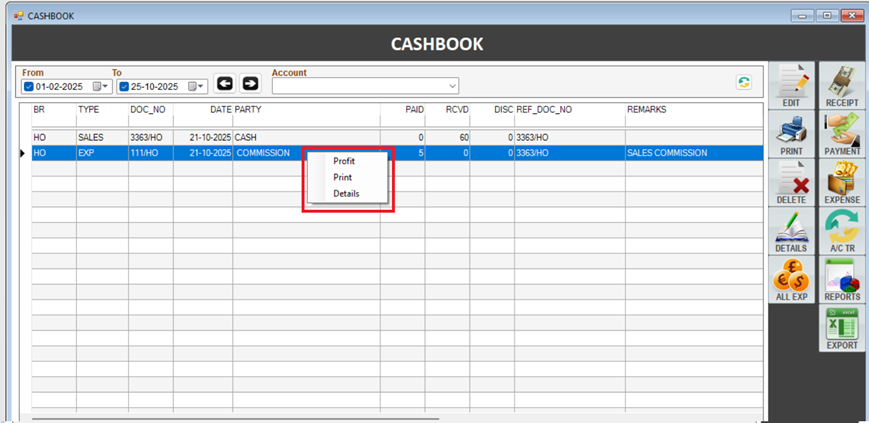Click the 111/HO document number cell
Screen dimensions: 869x423
click(x=151, y=153)
